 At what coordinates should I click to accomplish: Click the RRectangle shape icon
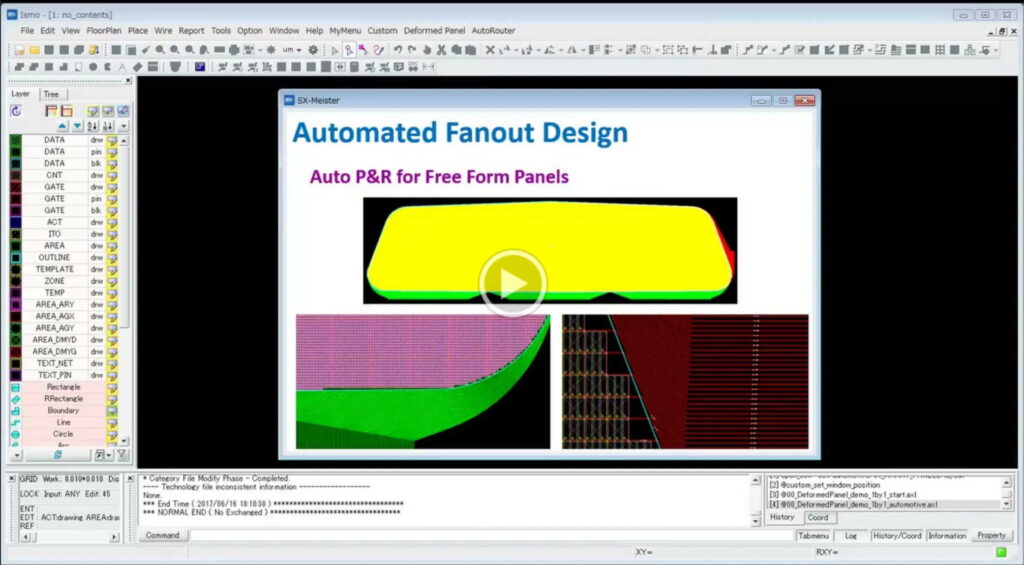(16, 399)
